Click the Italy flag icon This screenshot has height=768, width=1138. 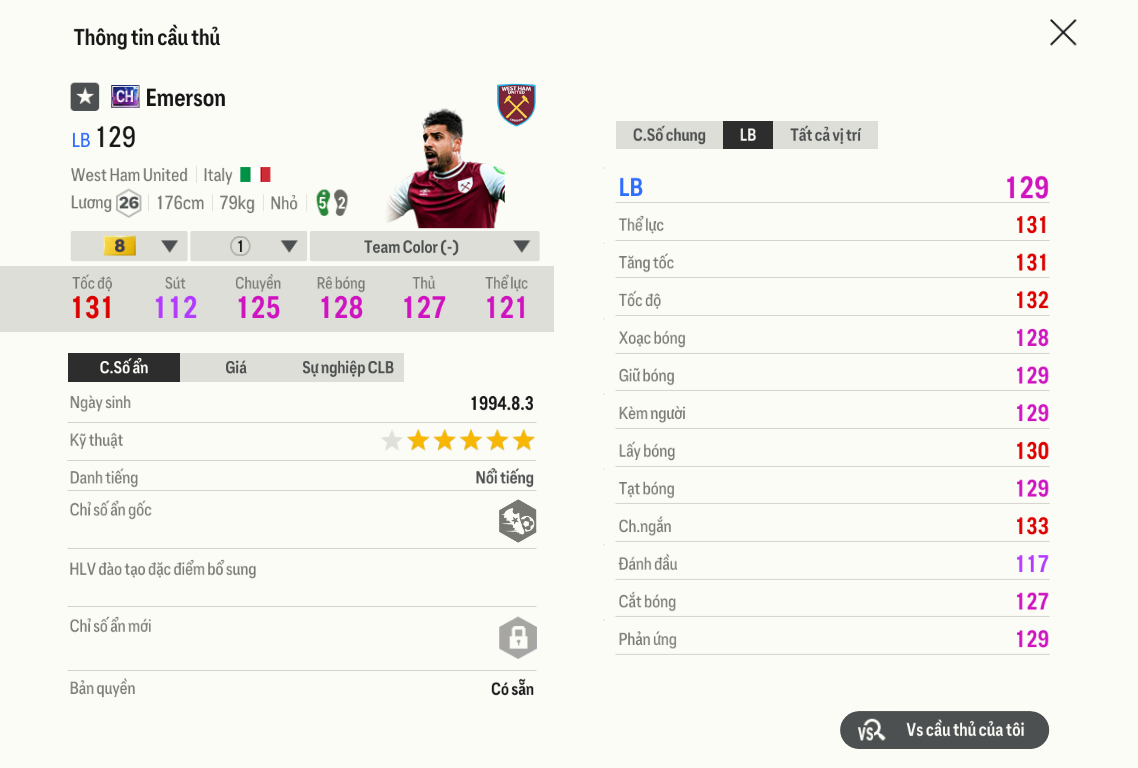[x=255, y=175]
